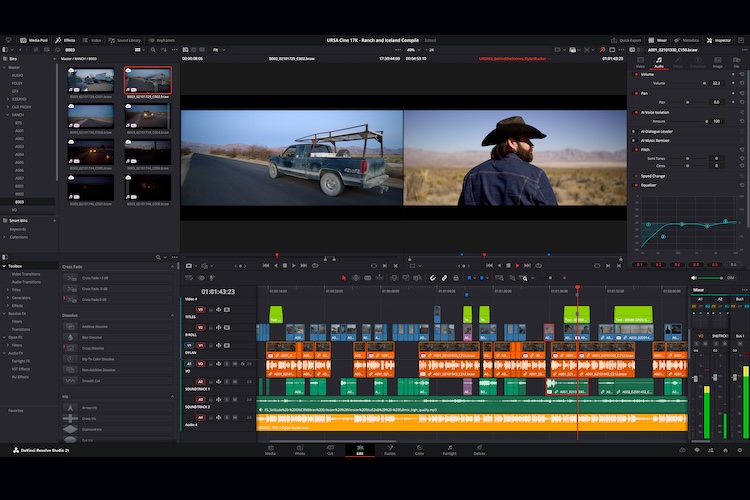Open the media pool thumbnail view dropdown
Screen dimensions: 750x500
click(140, 50)
